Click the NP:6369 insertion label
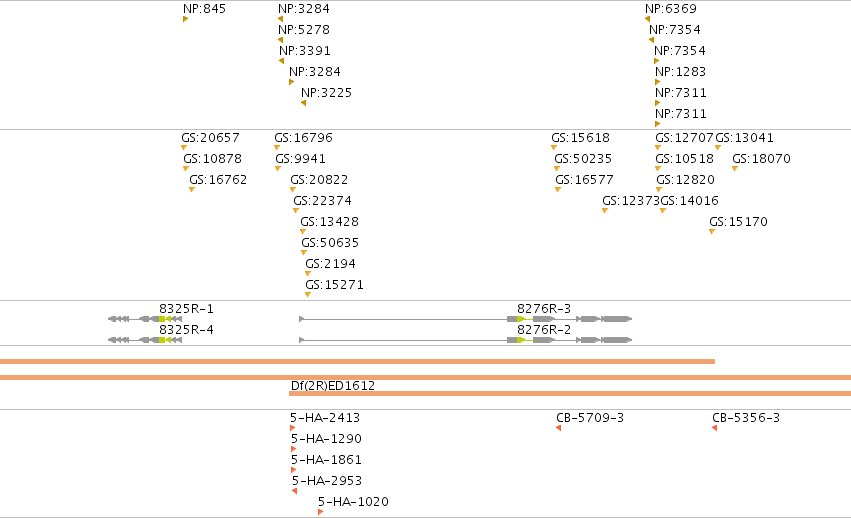851x518 pixels. [671, 9]
